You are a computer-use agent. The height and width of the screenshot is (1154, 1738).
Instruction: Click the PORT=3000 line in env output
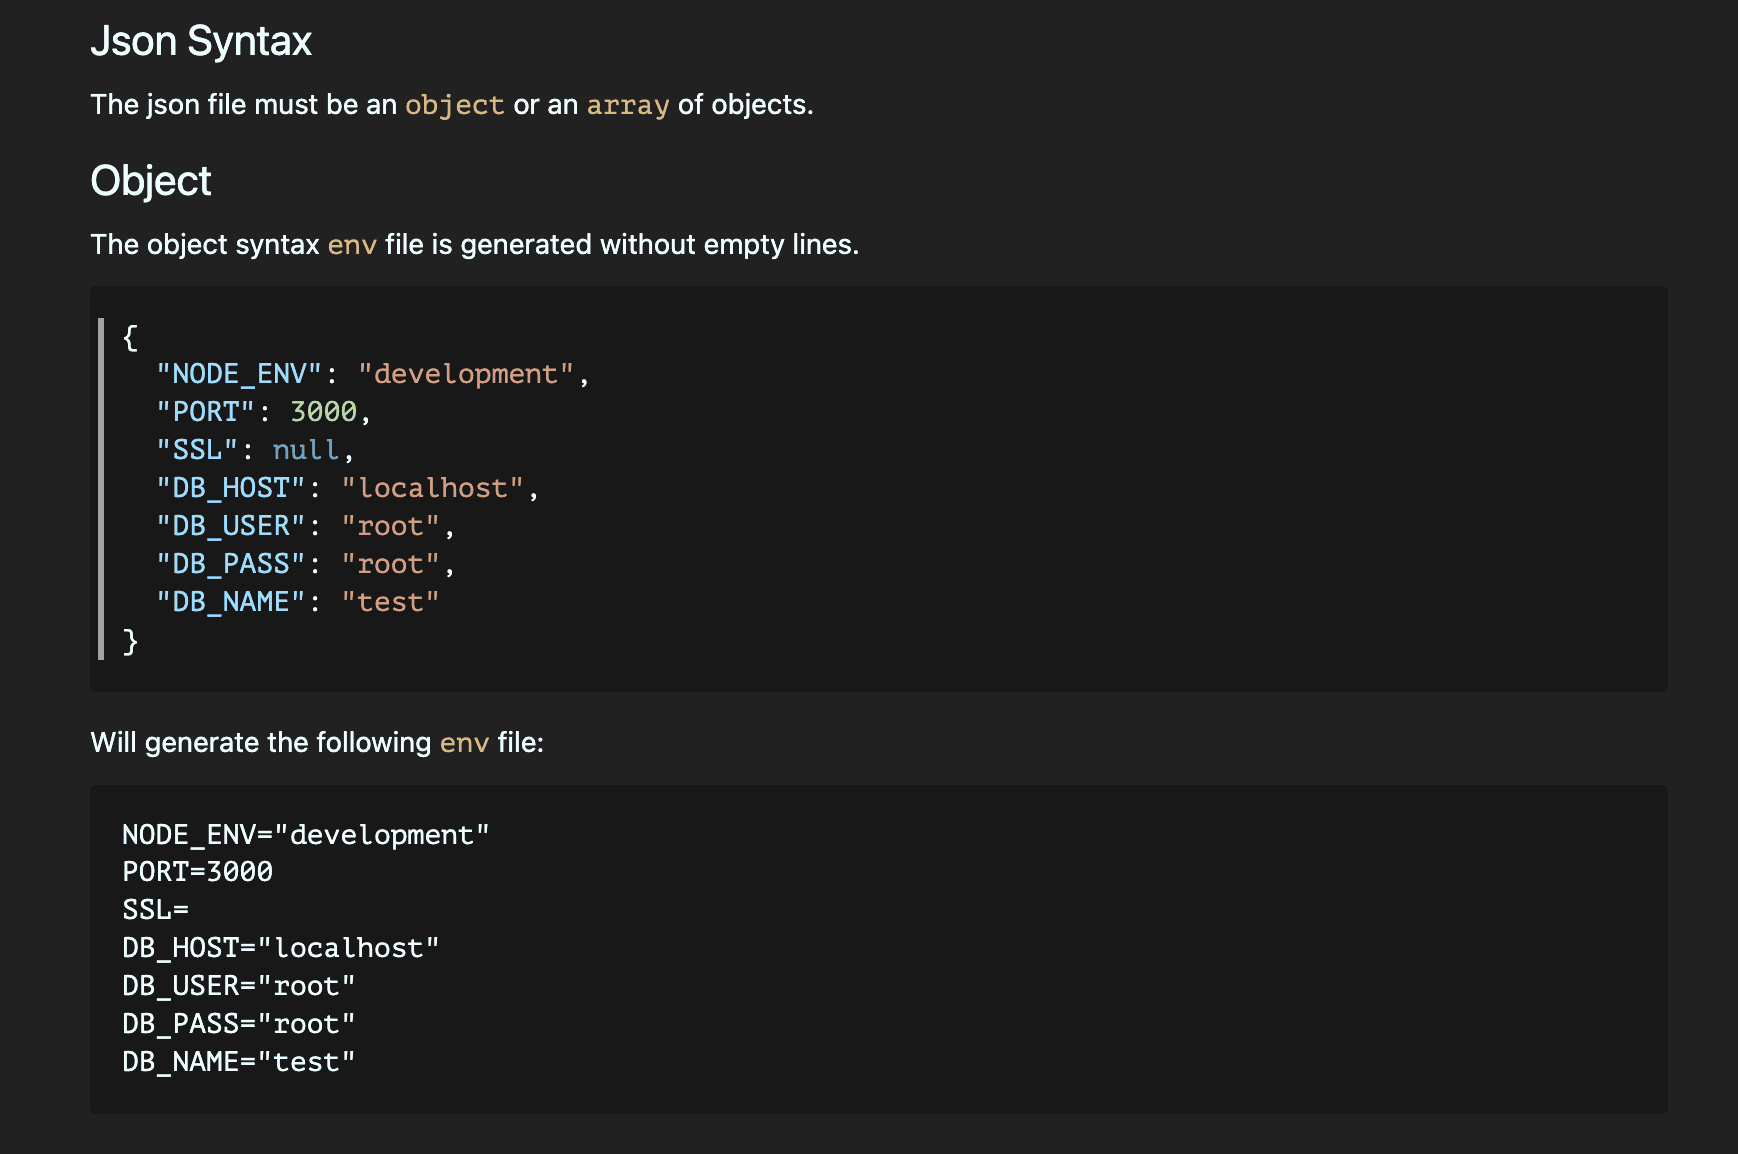pyautogui.click(x=196, y=871)
